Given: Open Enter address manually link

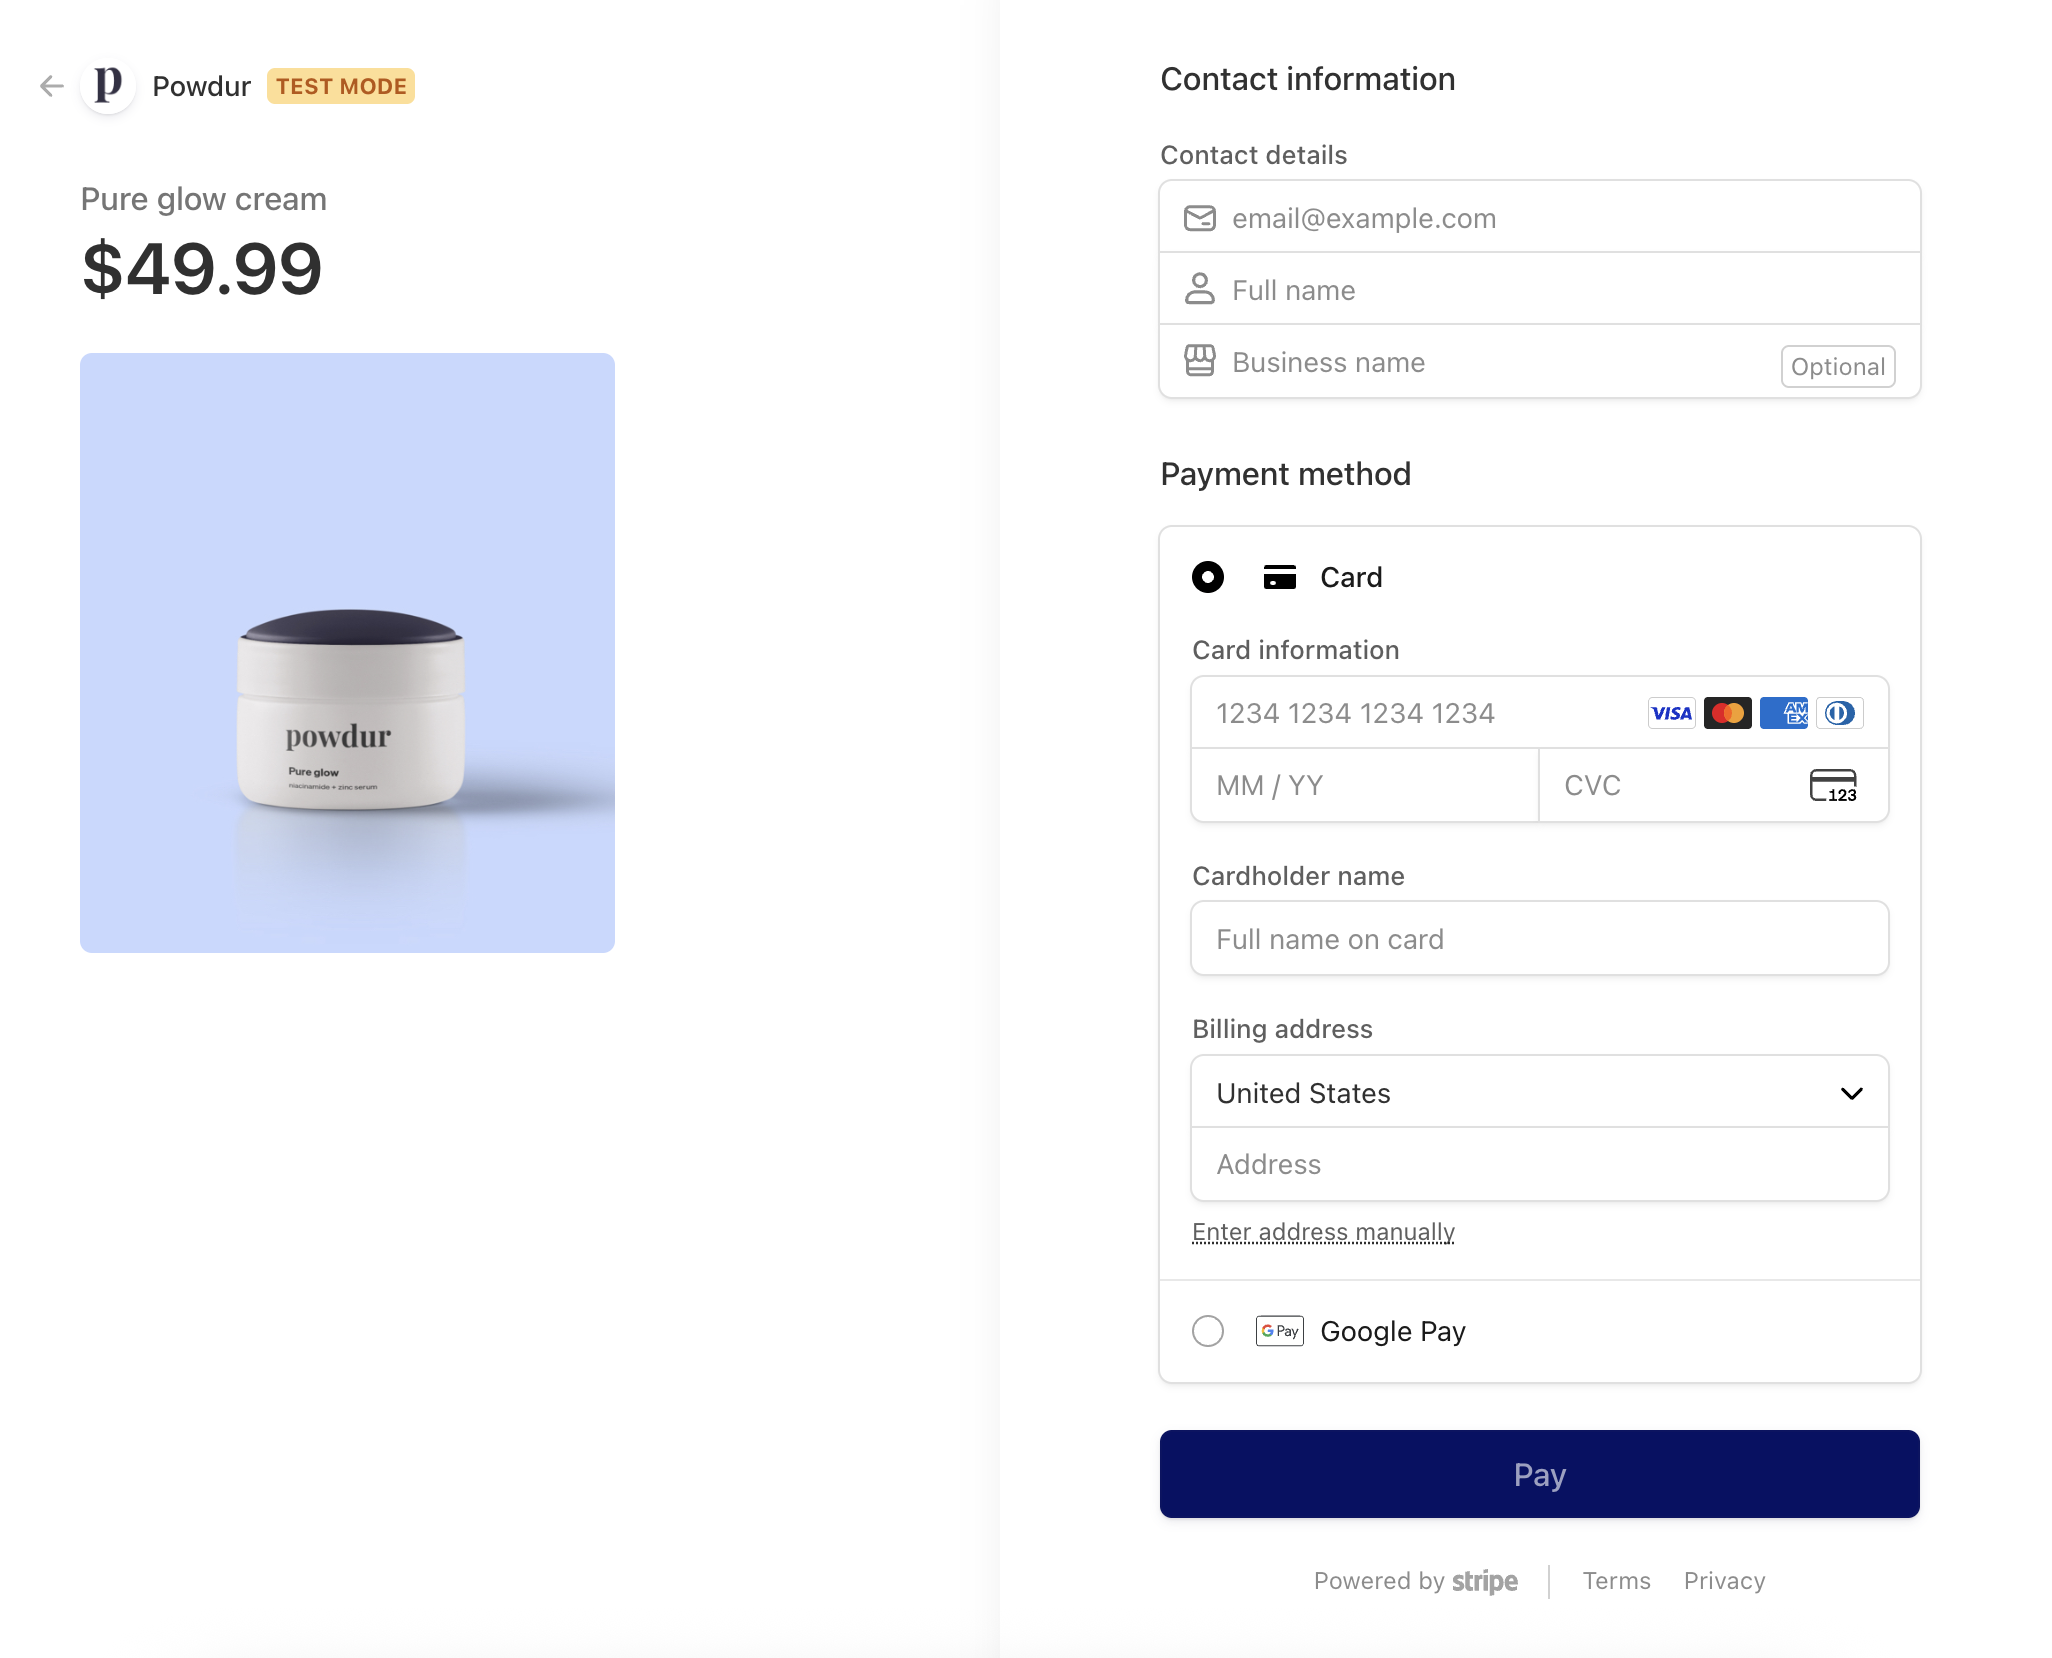Looking at the screenshot, I should pyautogui.click(x=1323, y=1232).
